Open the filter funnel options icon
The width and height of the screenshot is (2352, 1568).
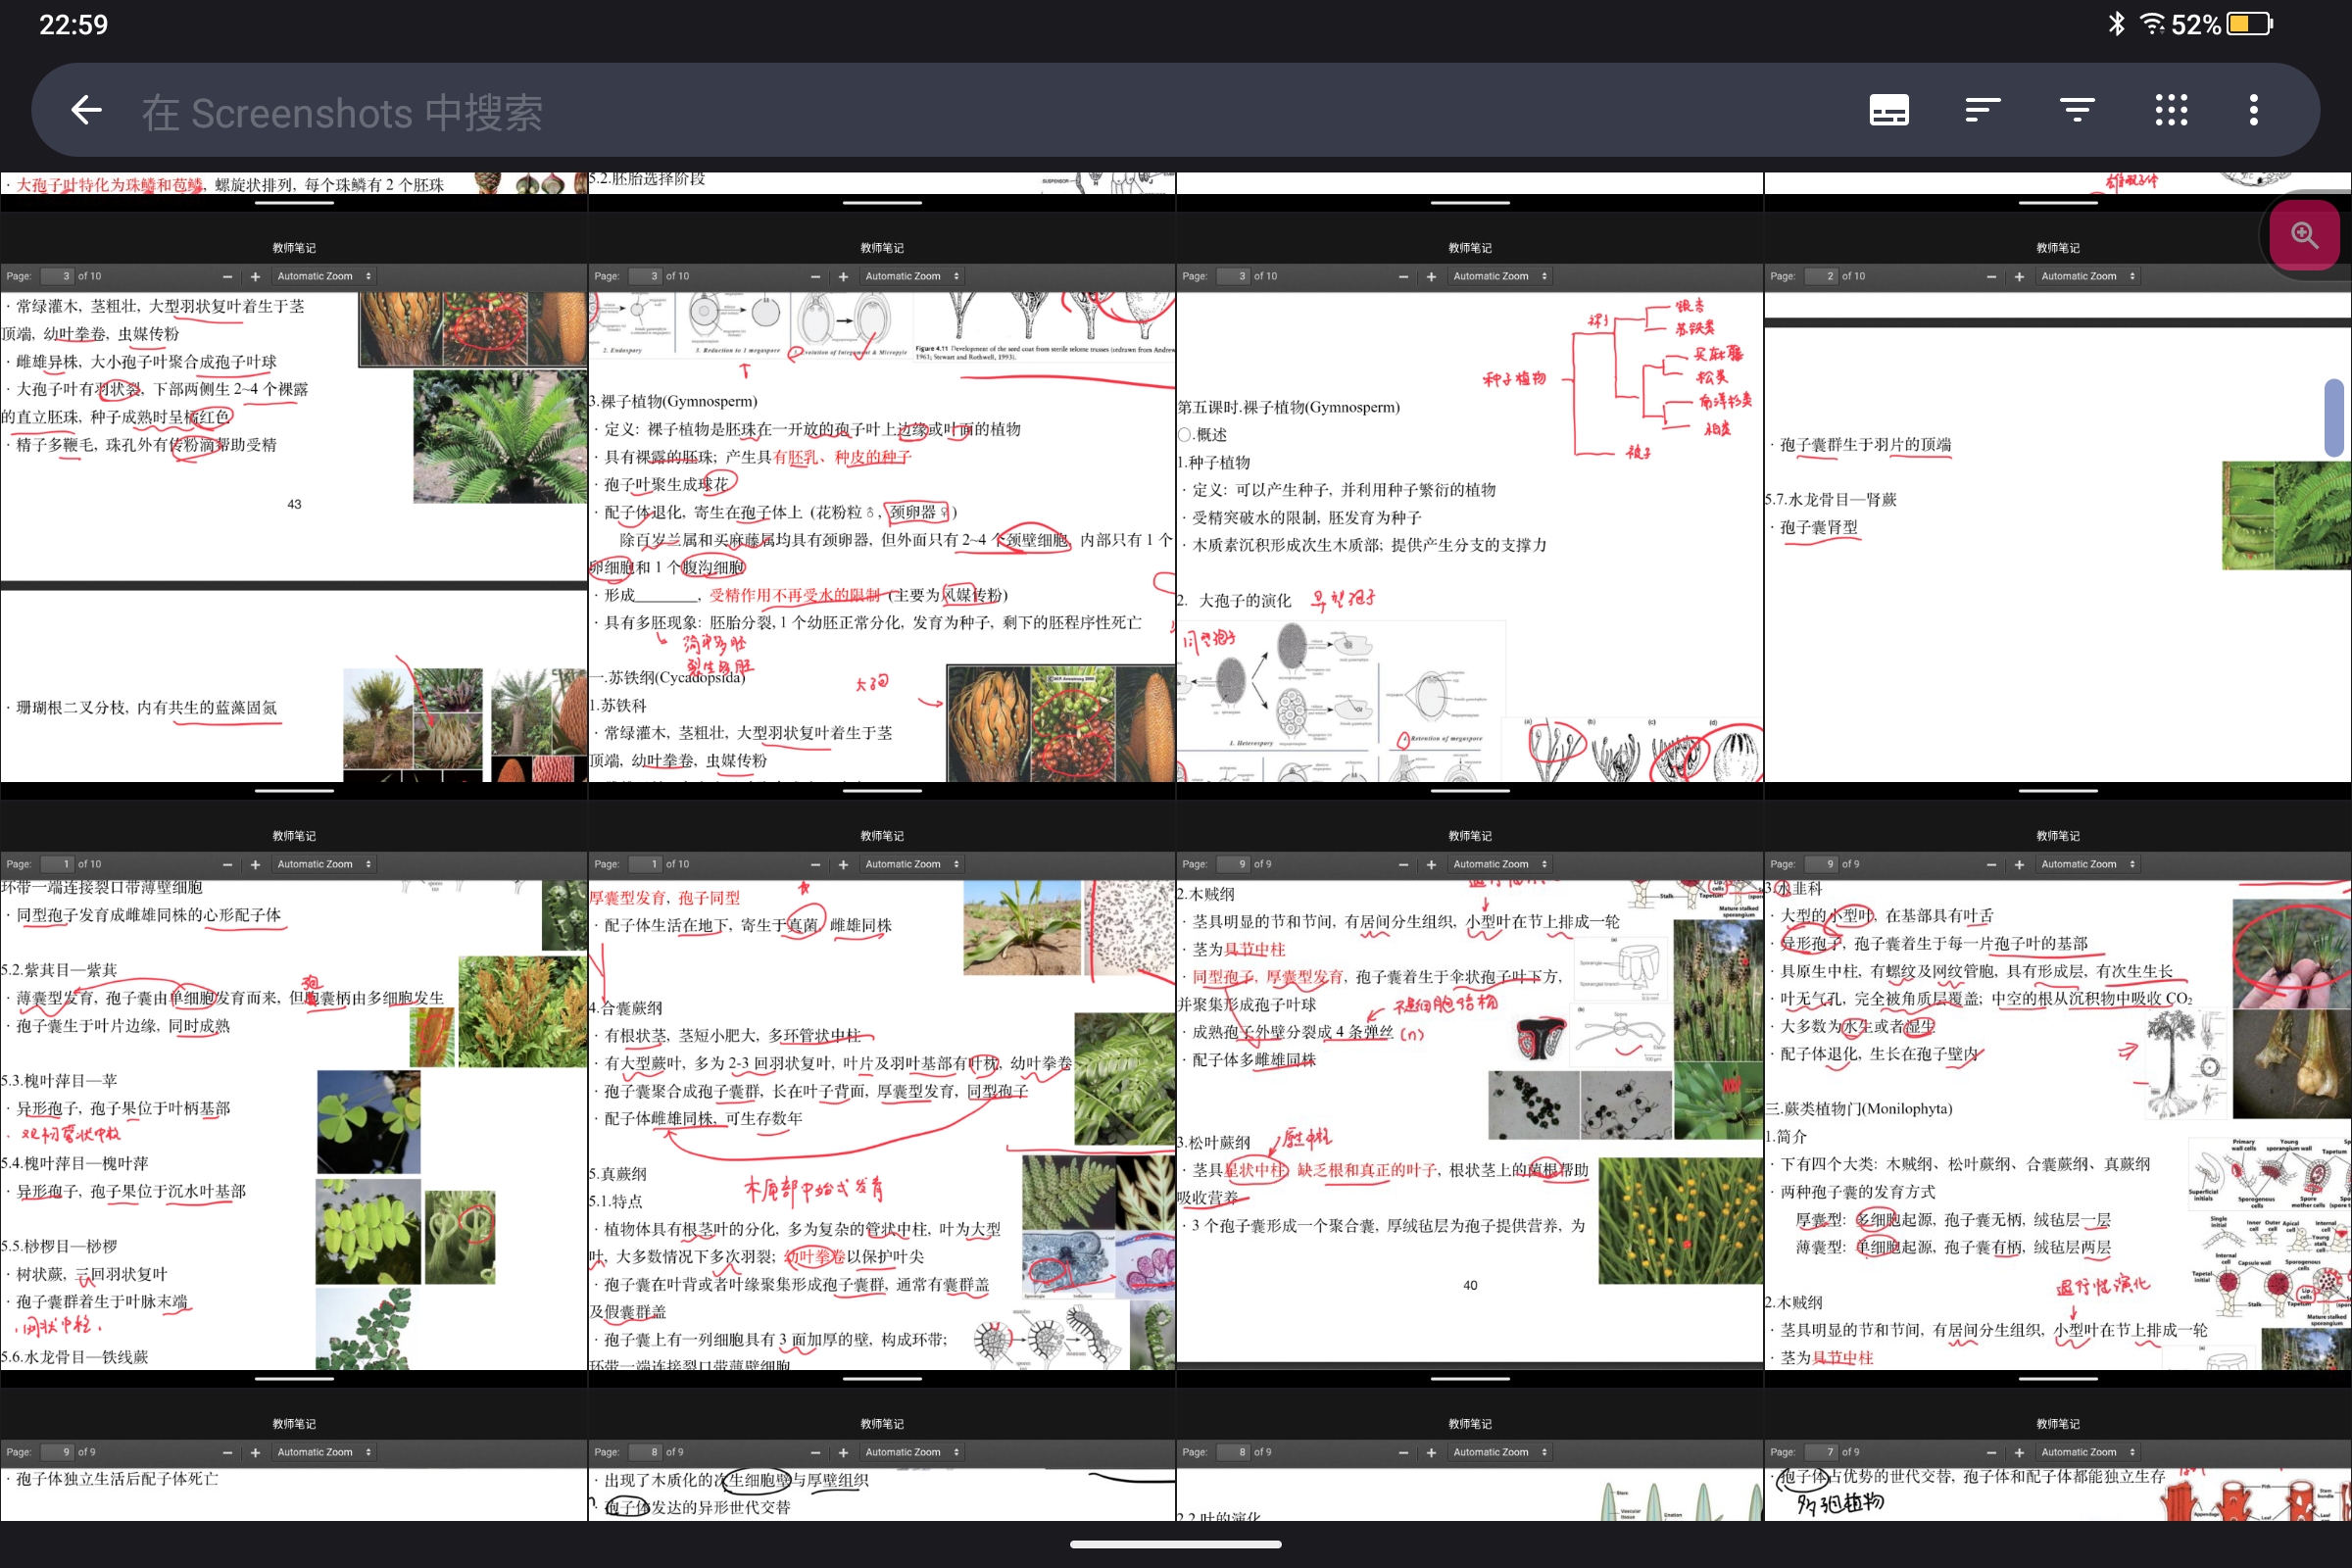click(2077, 110)
